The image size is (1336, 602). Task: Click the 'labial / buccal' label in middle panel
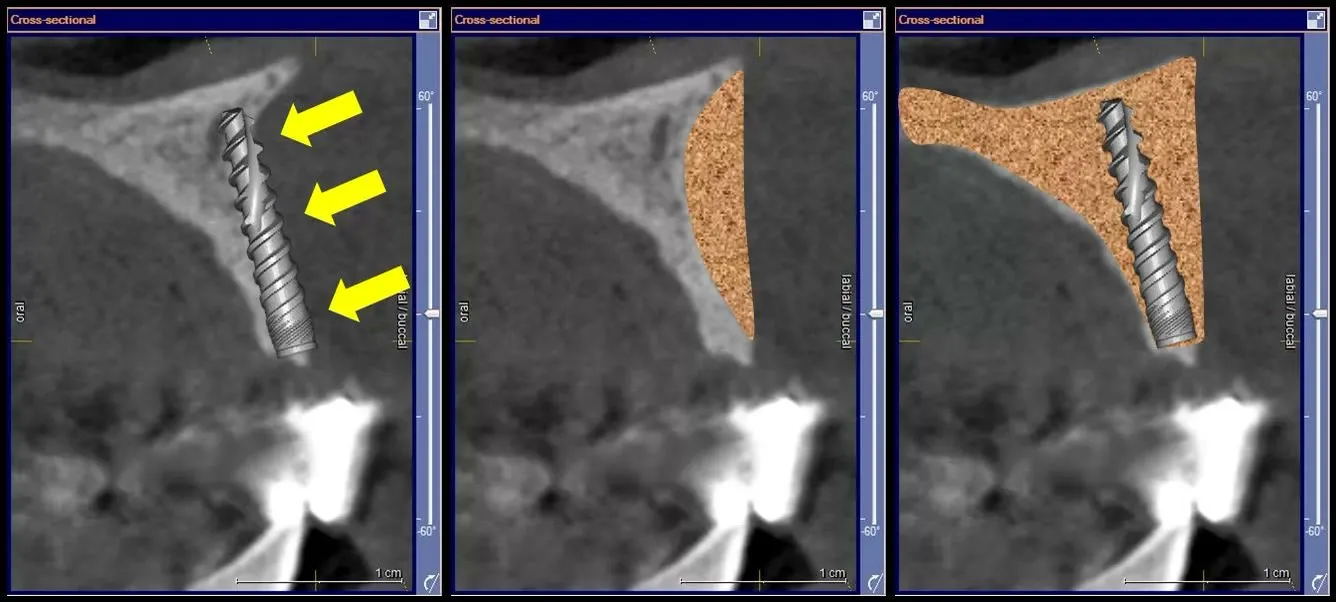tap(845, 313)
